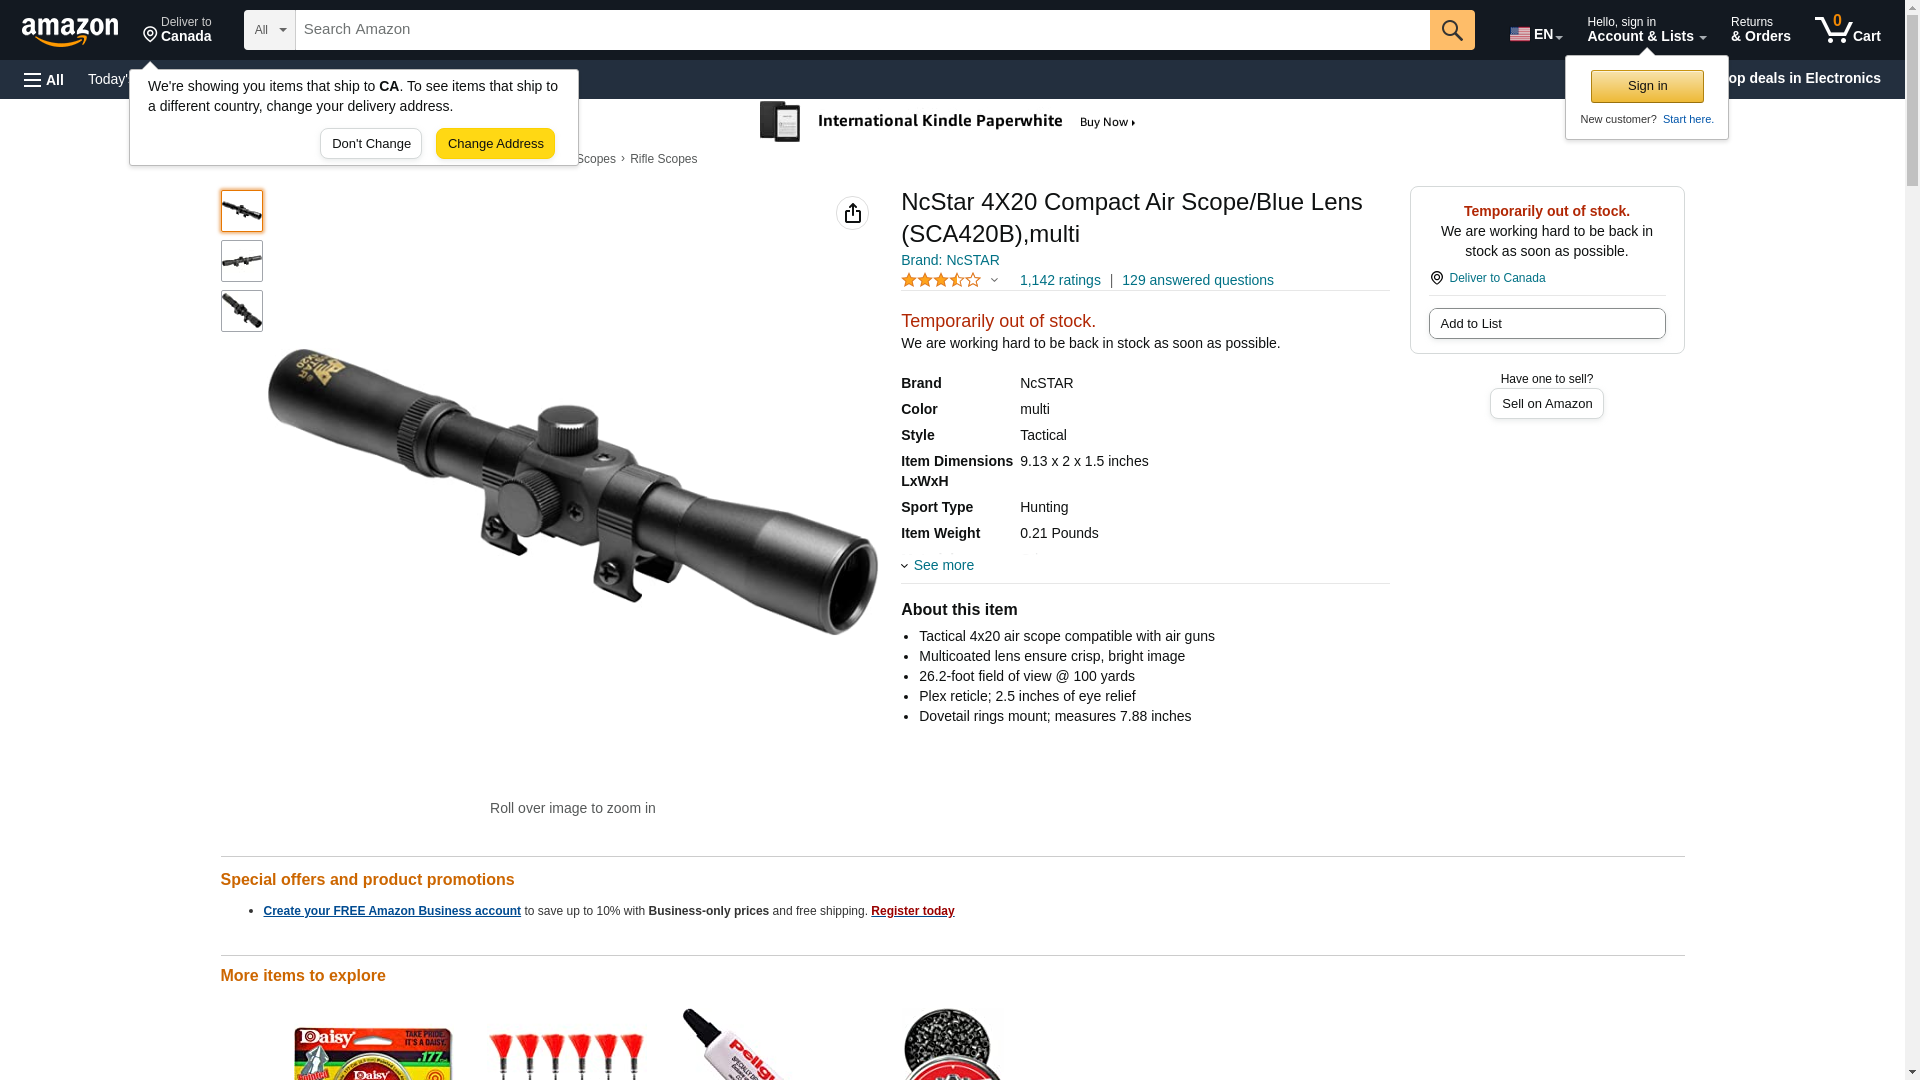
Task: Open Account & Lists menu
Action: tap(1646, 30)
